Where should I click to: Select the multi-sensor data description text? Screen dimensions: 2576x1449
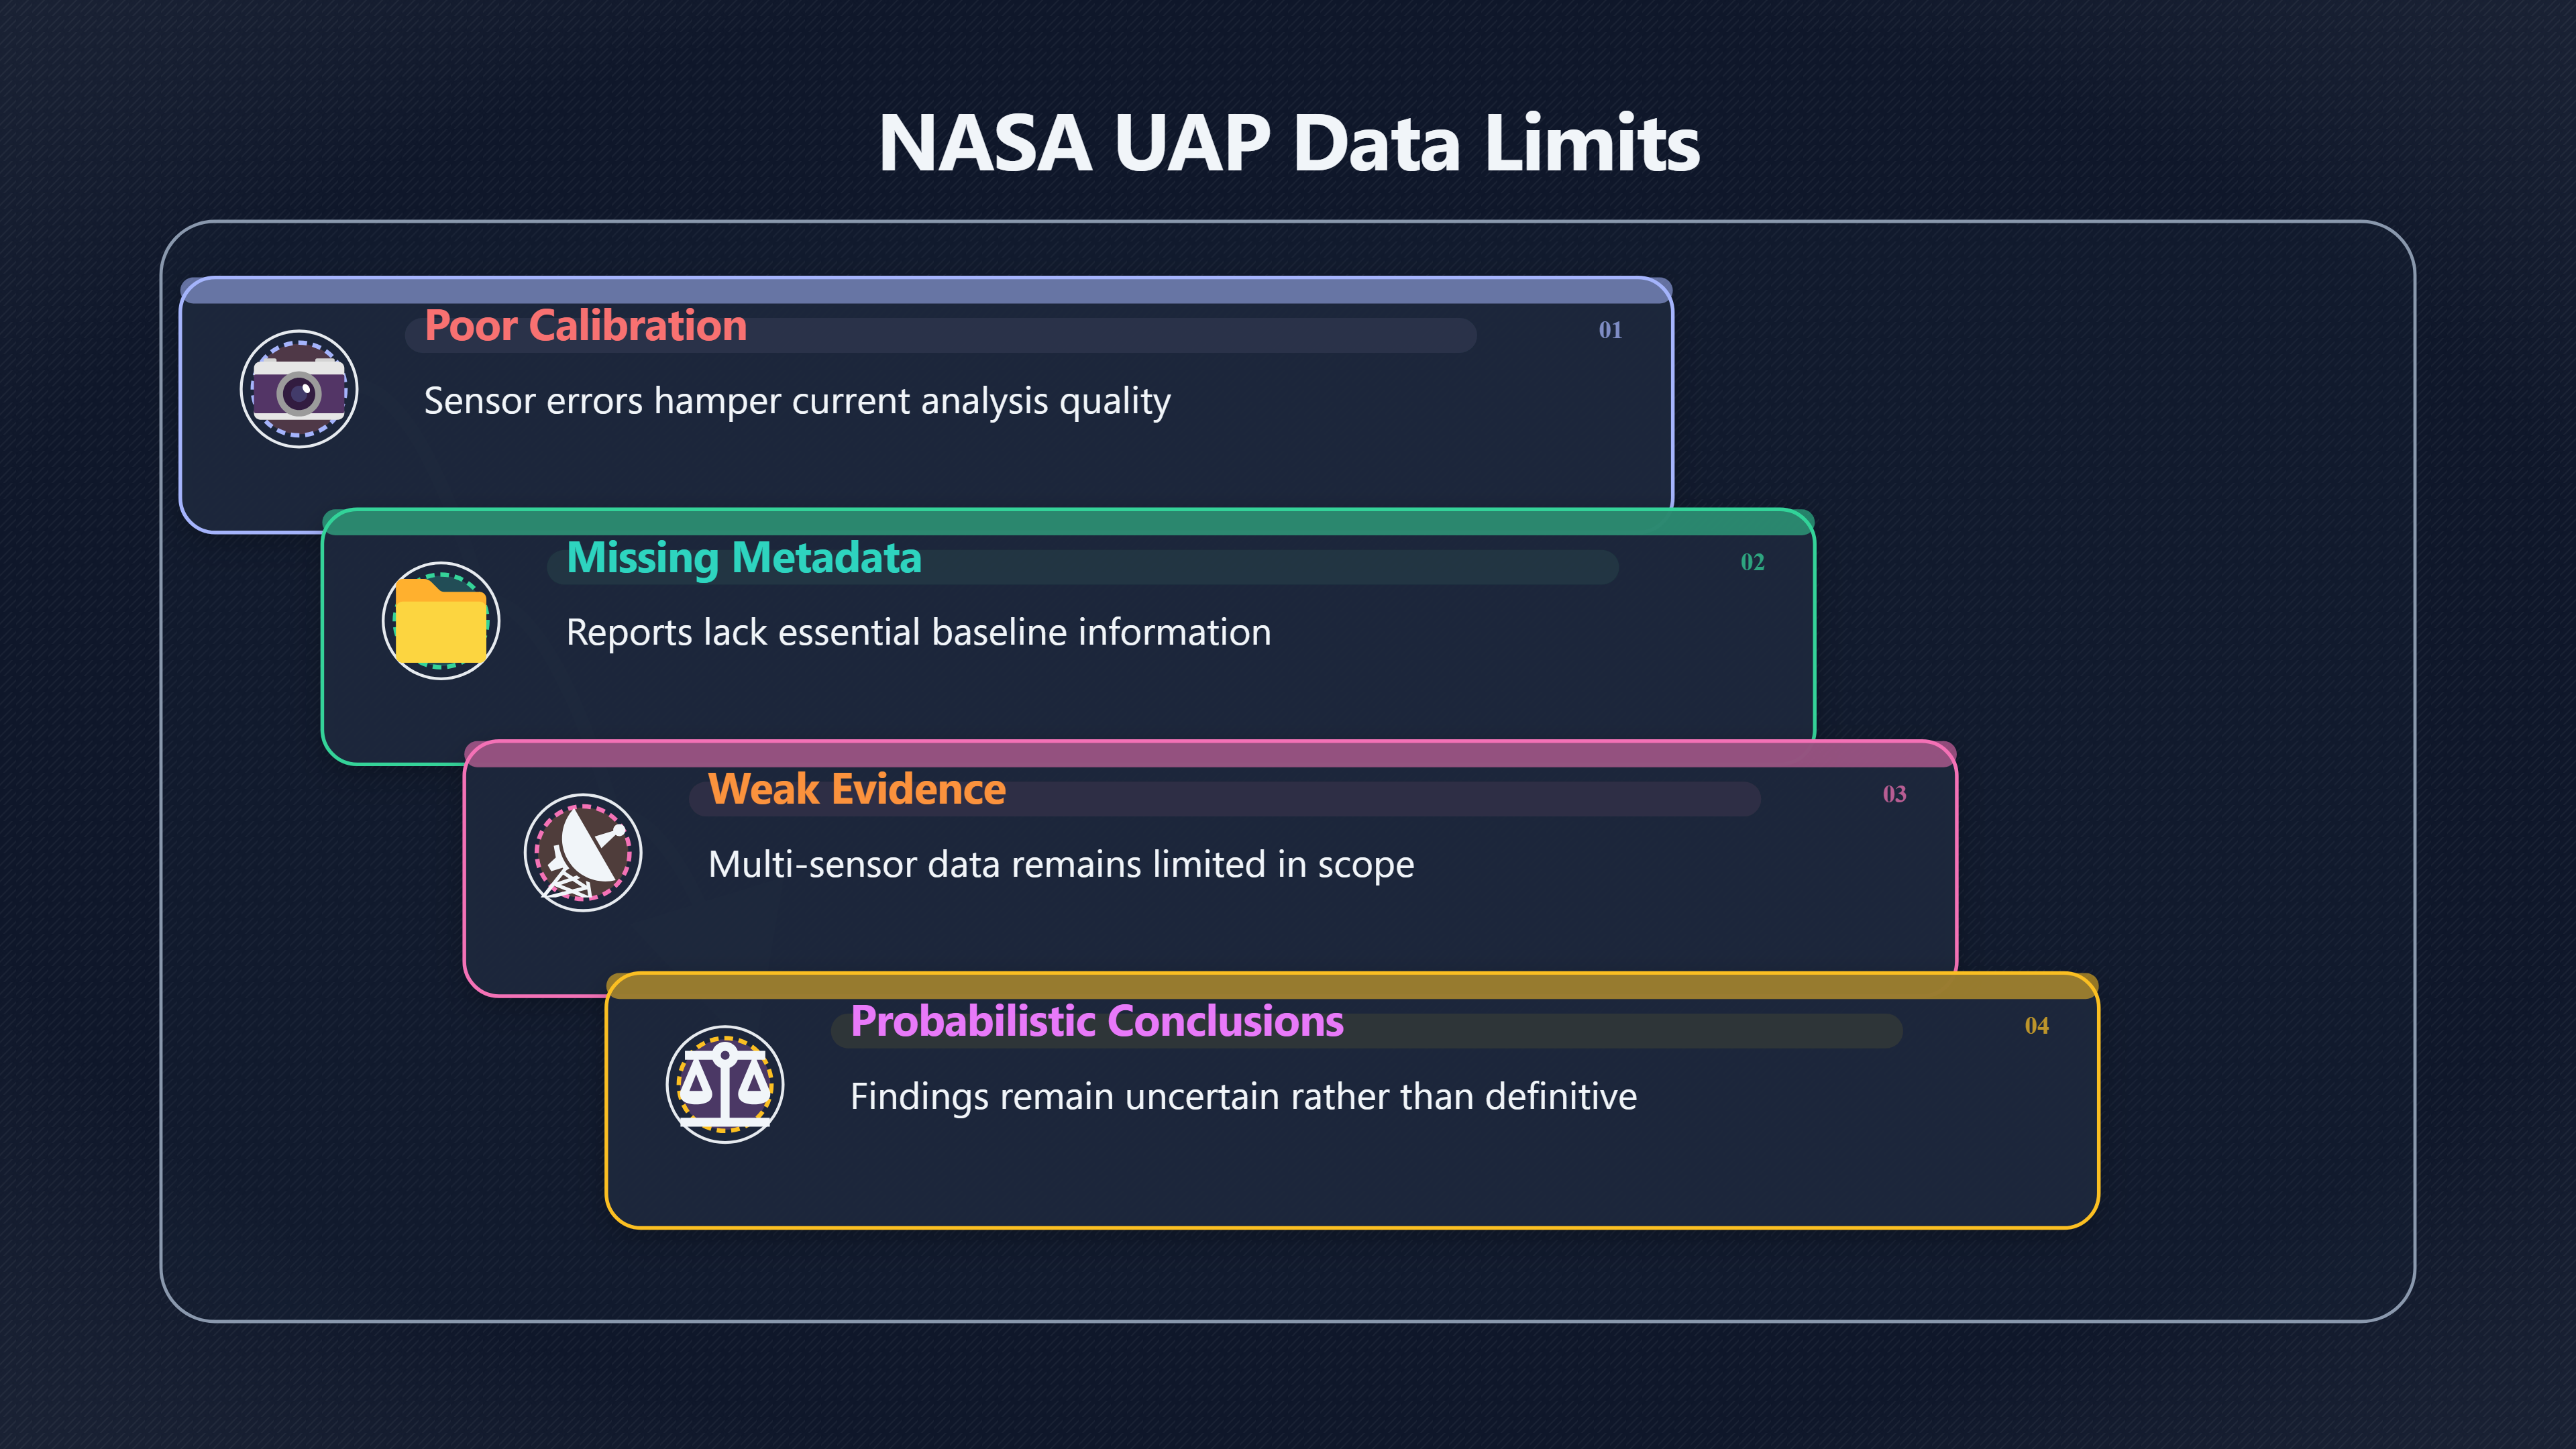point(1061,865)
